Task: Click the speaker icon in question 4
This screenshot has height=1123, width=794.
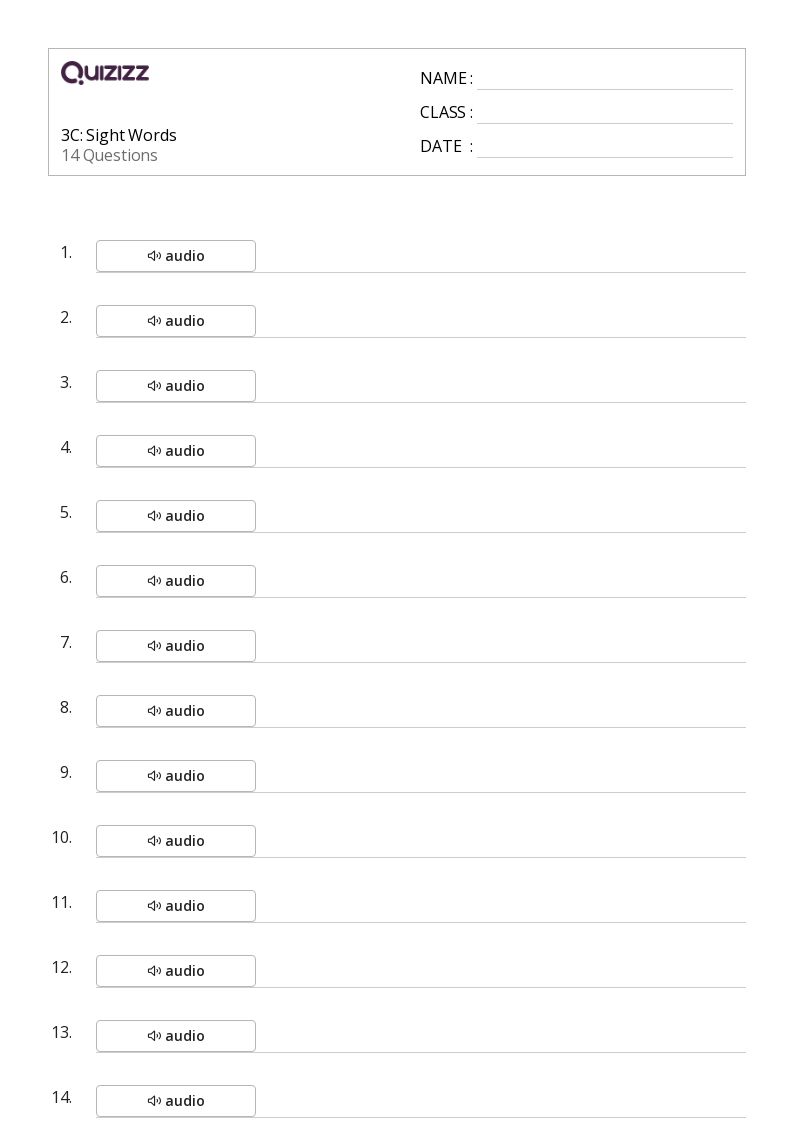Action: click(x=154, y=451)
